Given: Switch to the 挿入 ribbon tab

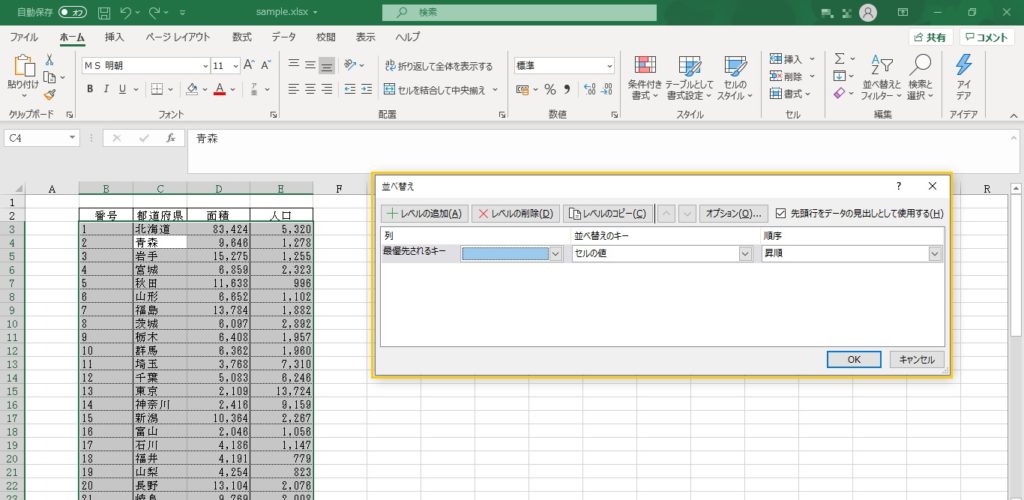Looking at the screenshot, I should pyautogui.click(x=115, y=37).
